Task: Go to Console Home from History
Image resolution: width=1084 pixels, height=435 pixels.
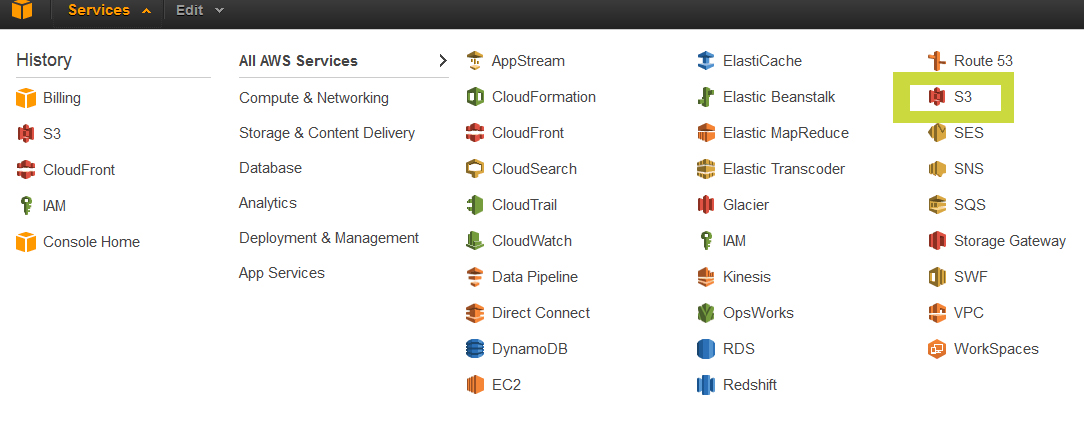Action: [x=91, y=242]
